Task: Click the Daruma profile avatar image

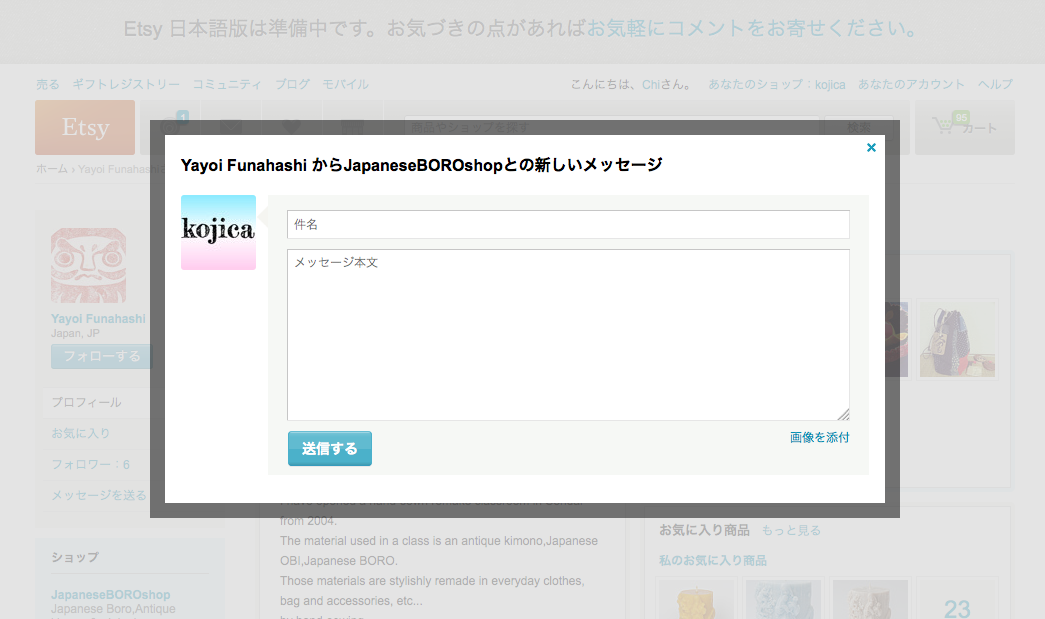Action: tap(89, 265)
